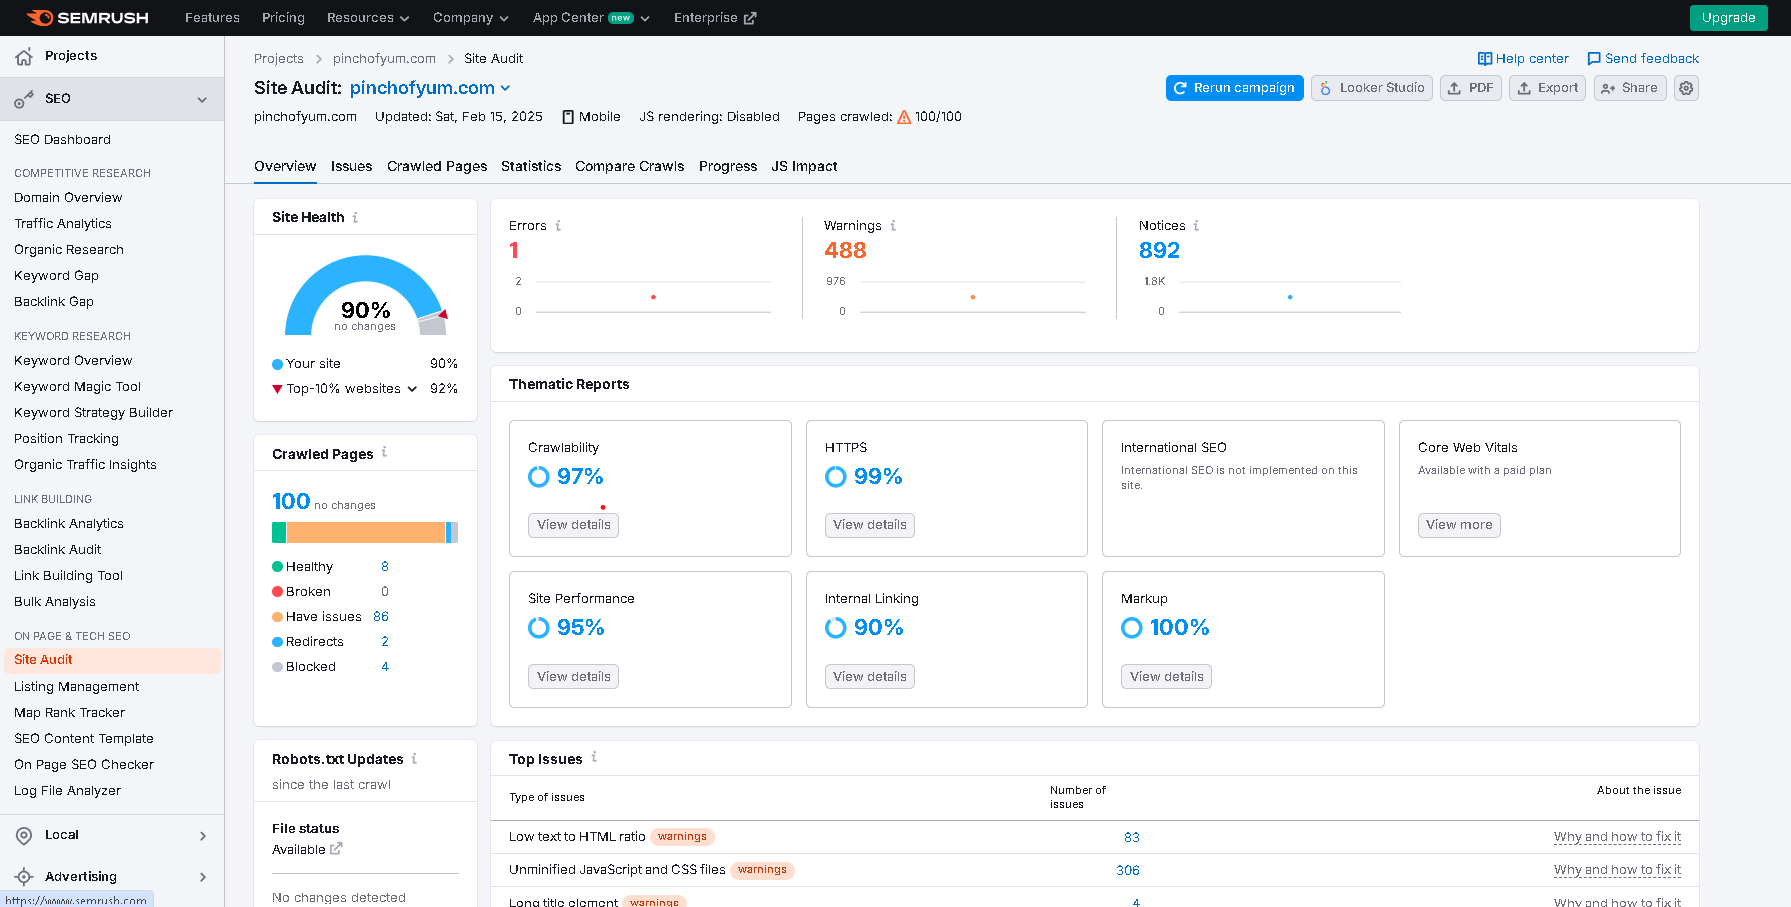The height and width of the screenshot is (907, 1791).
Task: Switch to the Issues tab
Action: 351,166
